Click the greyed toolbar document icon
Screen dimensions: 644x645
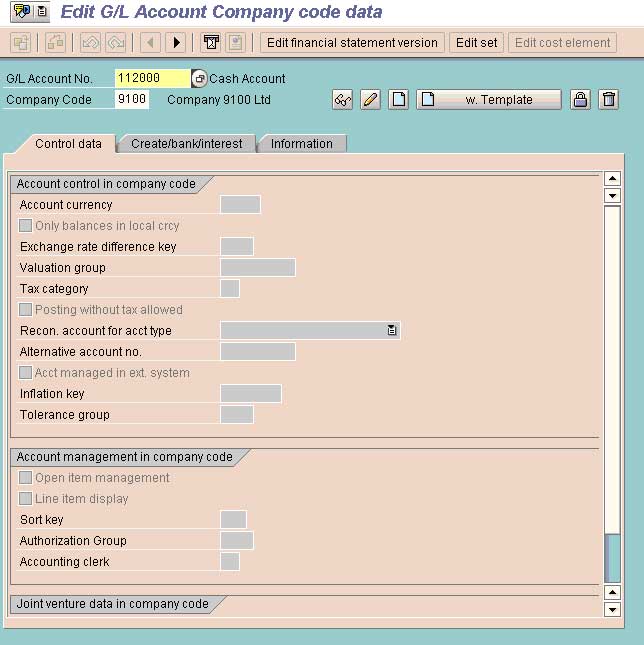pyautogui.click(x=236, y=42)
